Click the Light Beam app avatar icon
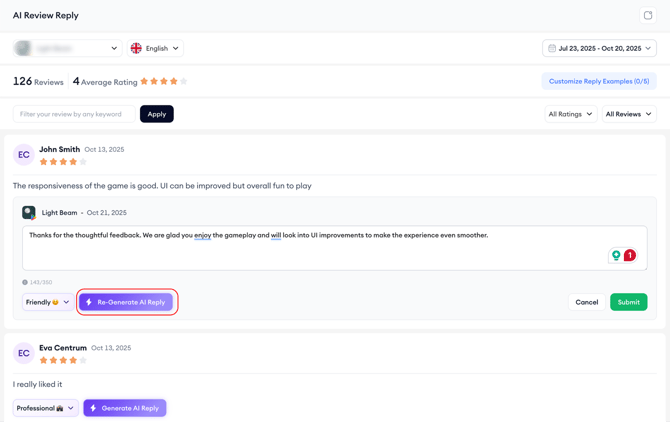Image resolution: width=670 pixels, height=422 pixels. coord(29,213)
